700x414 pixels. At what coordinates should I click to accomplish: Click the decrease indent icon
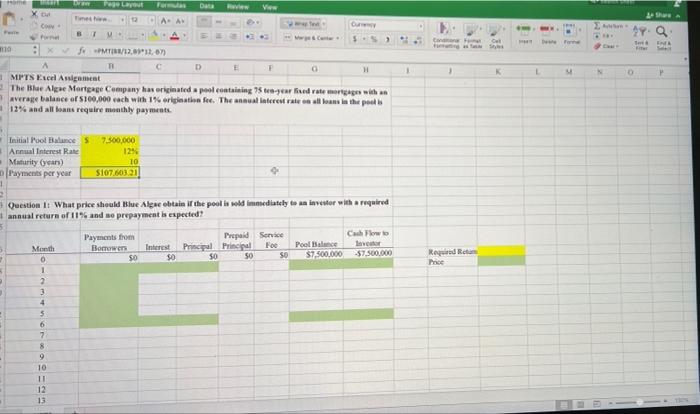tap(250, 37)
